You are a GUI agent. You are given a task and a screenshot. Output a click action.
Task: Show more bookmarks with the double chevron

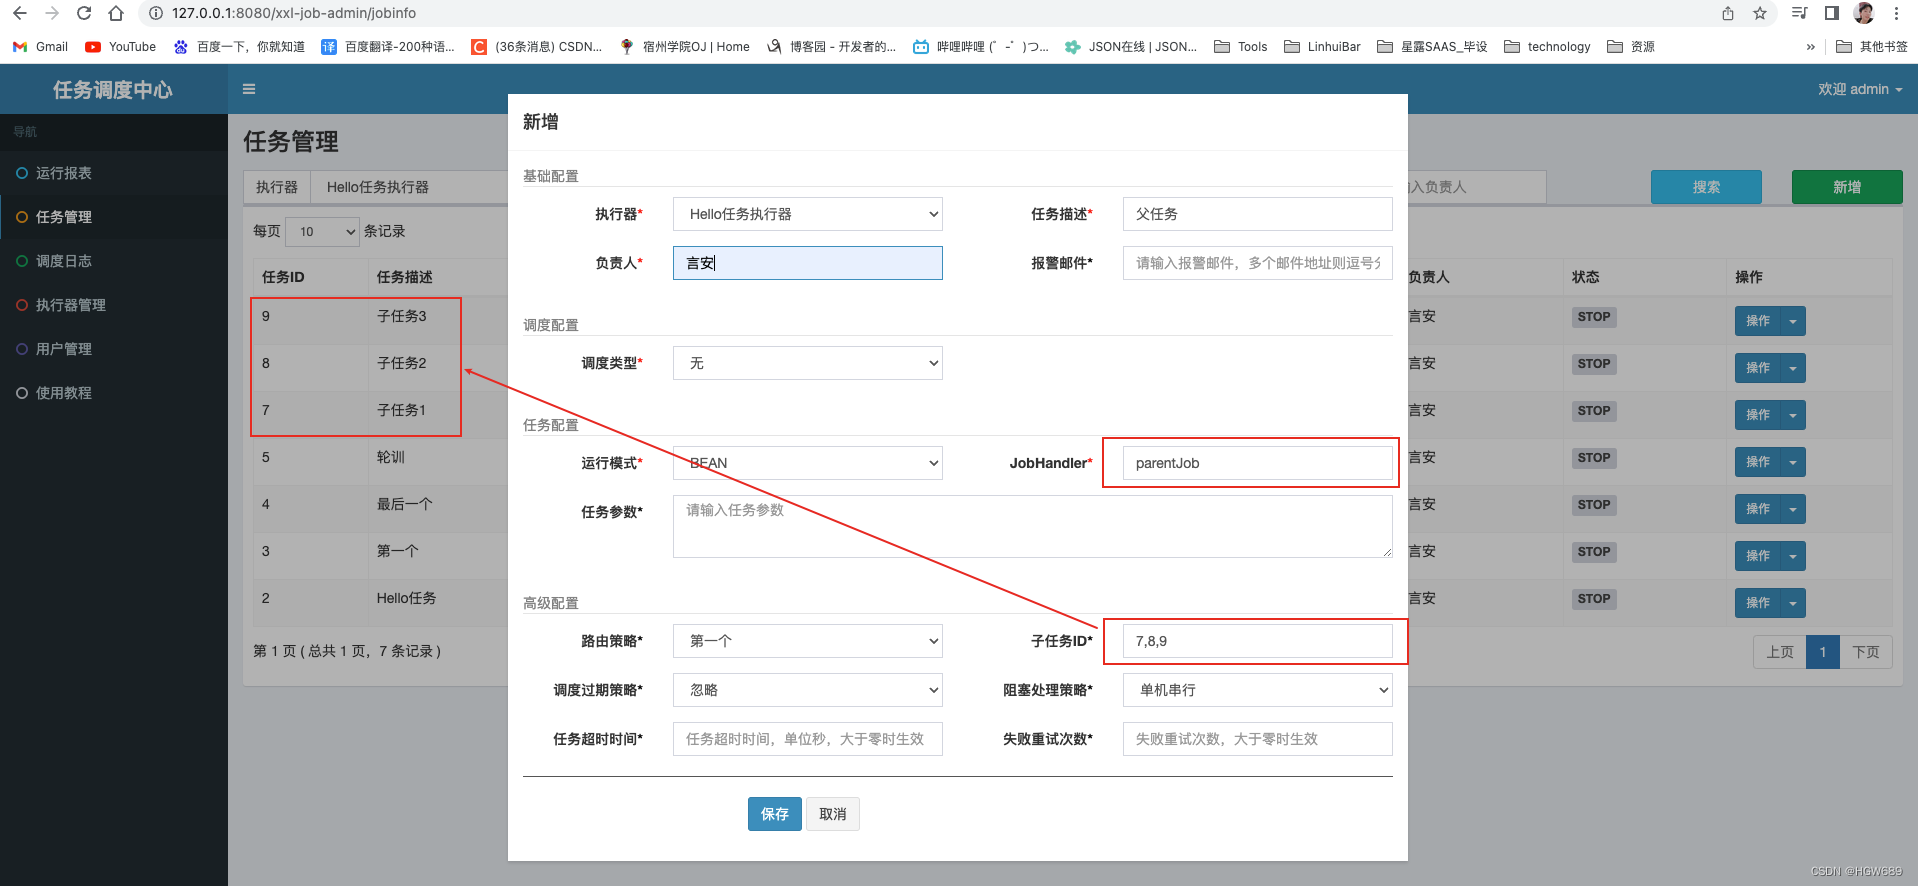[1810, 46]
